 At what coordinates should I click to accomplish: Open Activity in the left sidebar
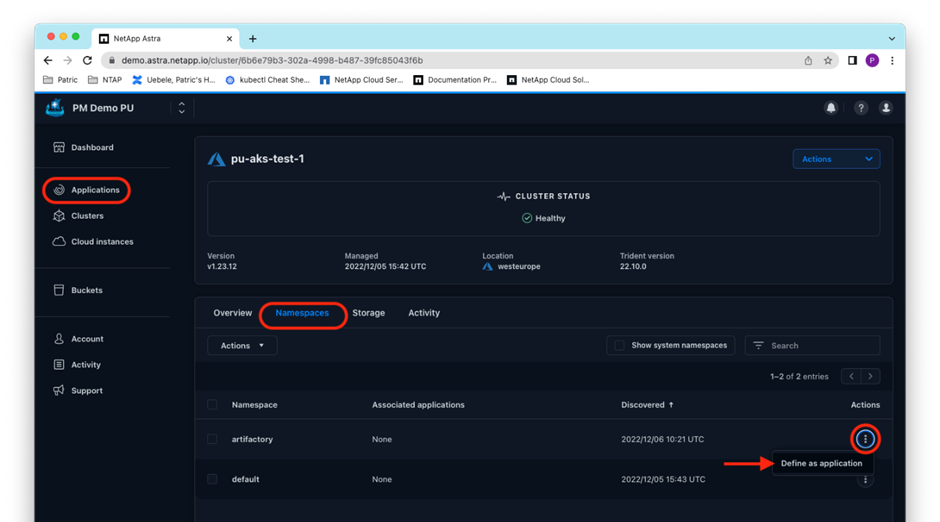[77, 364]
